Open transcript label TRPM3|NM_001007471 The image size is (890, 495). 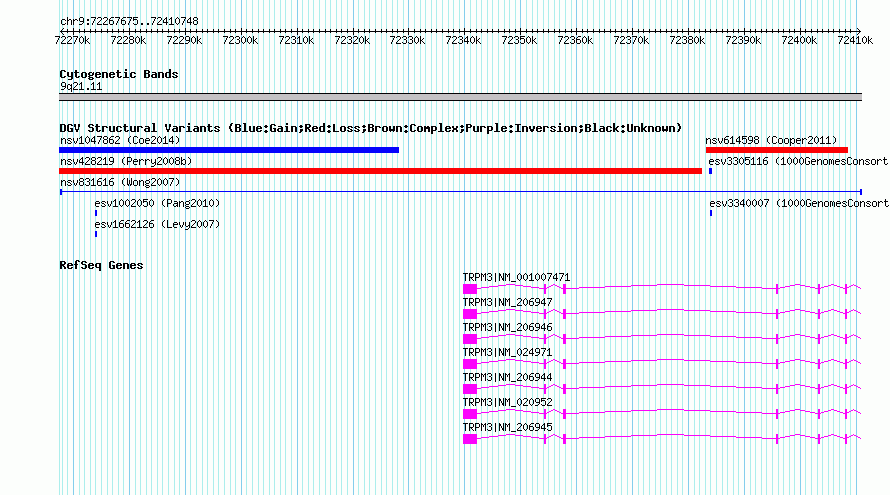pos(516,278)
